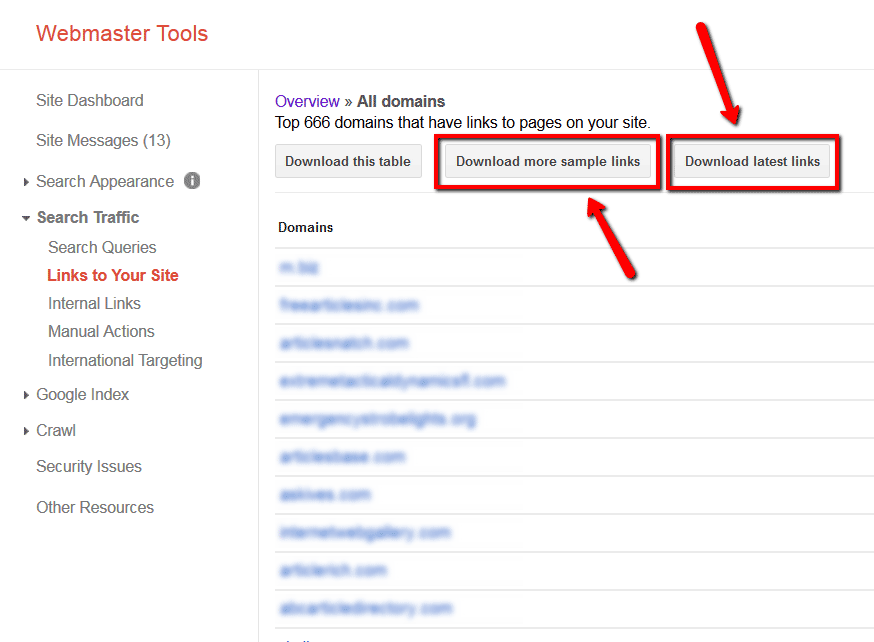Viewport: 874px width, 642px height.
Task: Click the info icon beside Search Appearance
Action: click(190, 181)
